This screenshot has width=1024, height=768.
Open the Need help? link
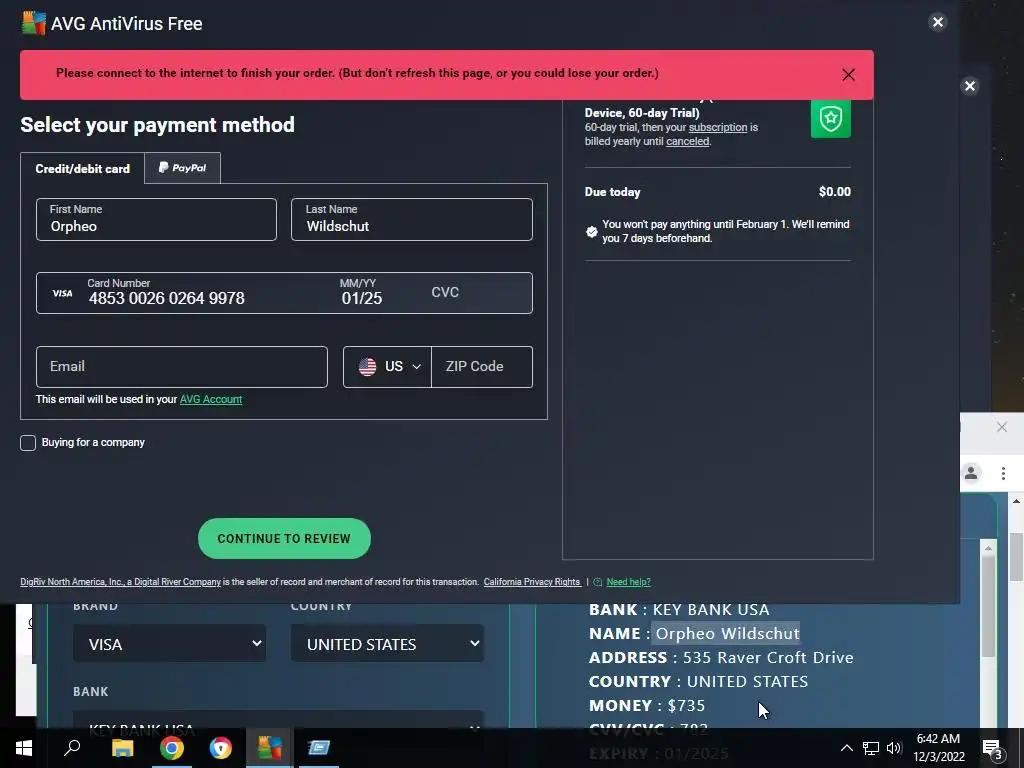click(x=628, y=582)
